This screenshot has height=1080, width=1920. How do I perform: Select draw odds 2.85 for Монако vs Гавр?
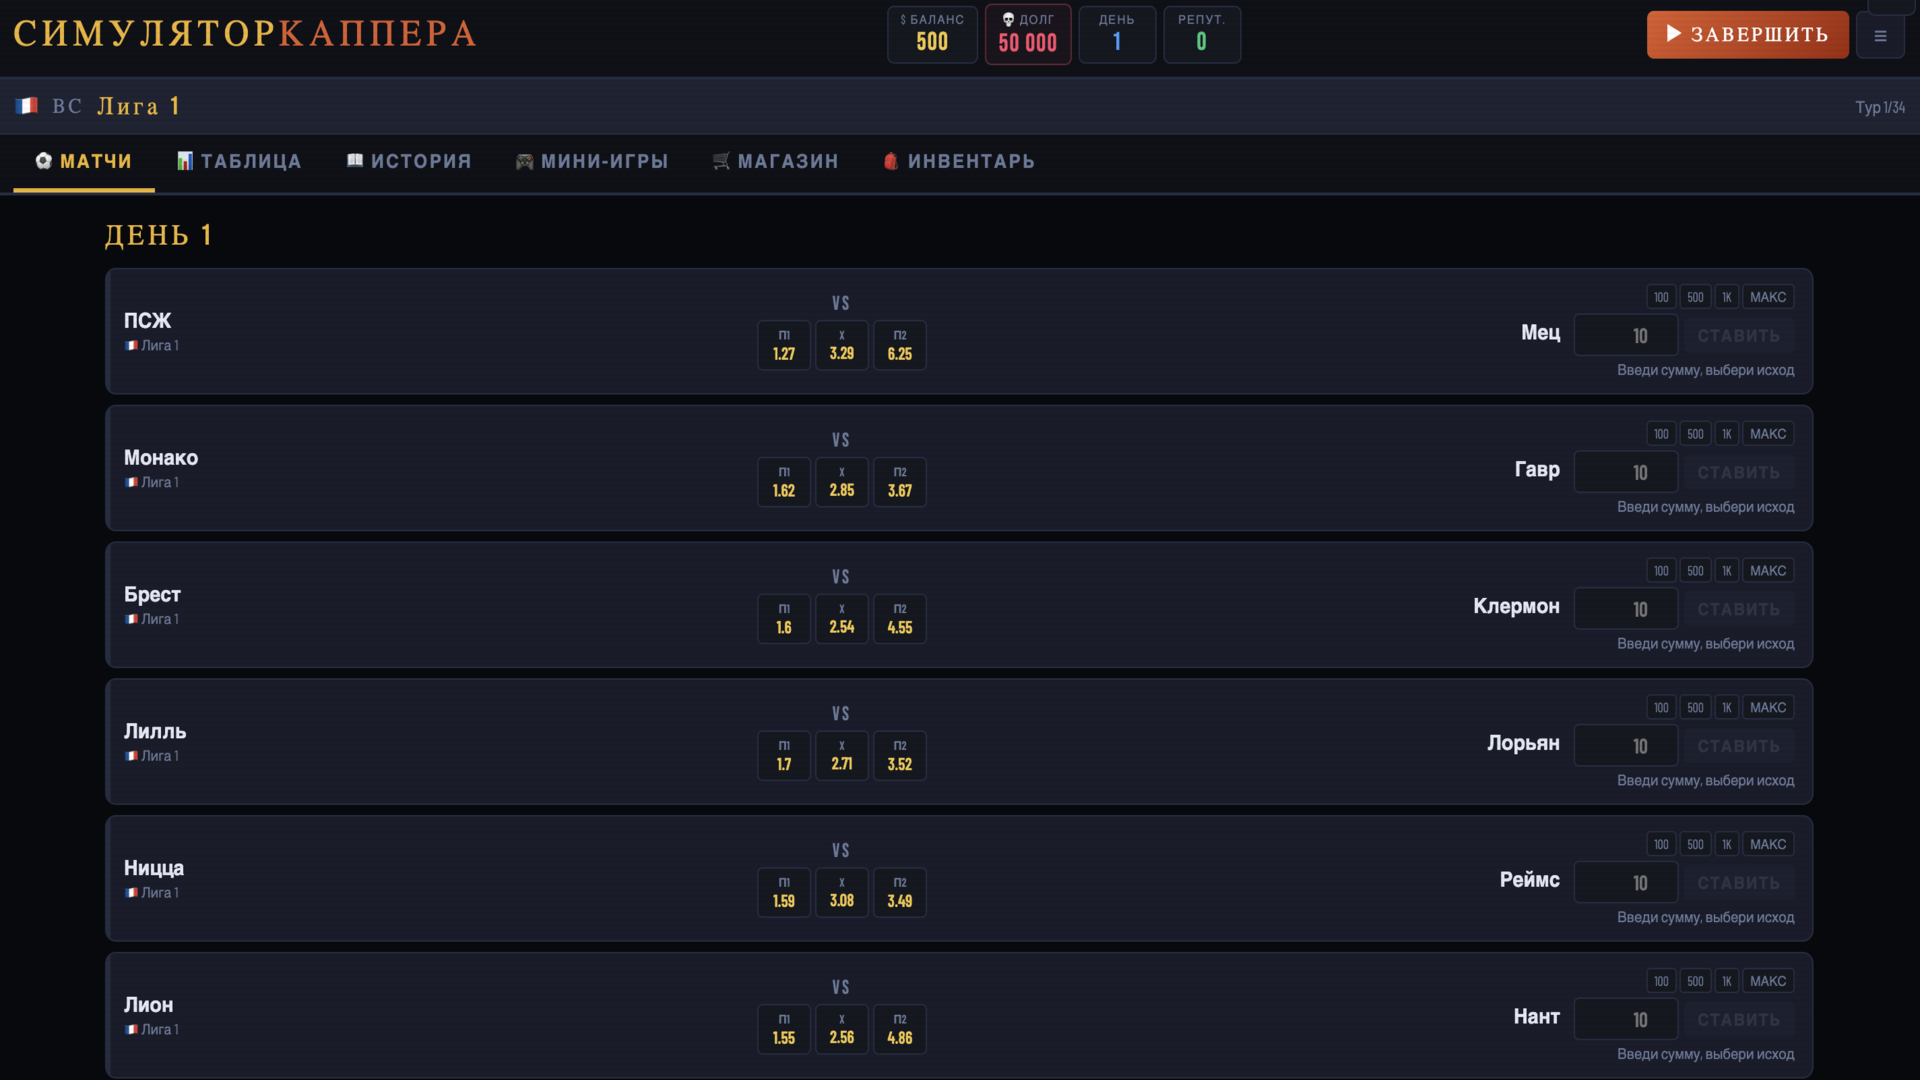[x=841, y=482]
